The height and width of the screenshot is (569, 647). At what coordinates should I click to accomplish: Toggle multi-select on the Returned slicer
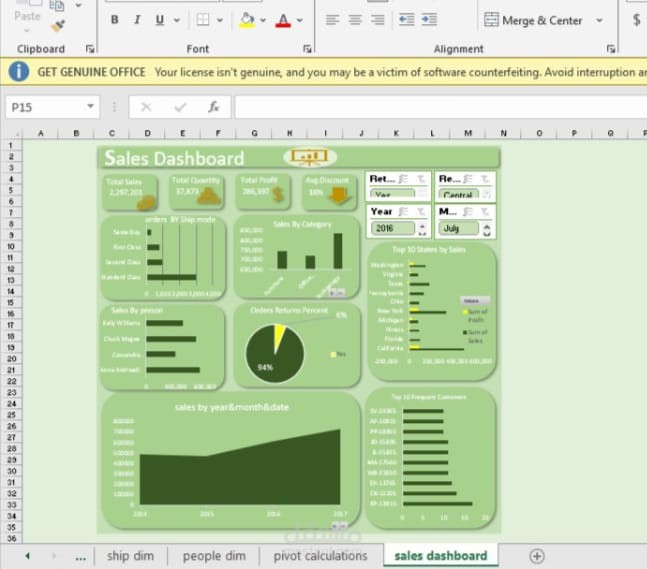[x=403, y=179]
